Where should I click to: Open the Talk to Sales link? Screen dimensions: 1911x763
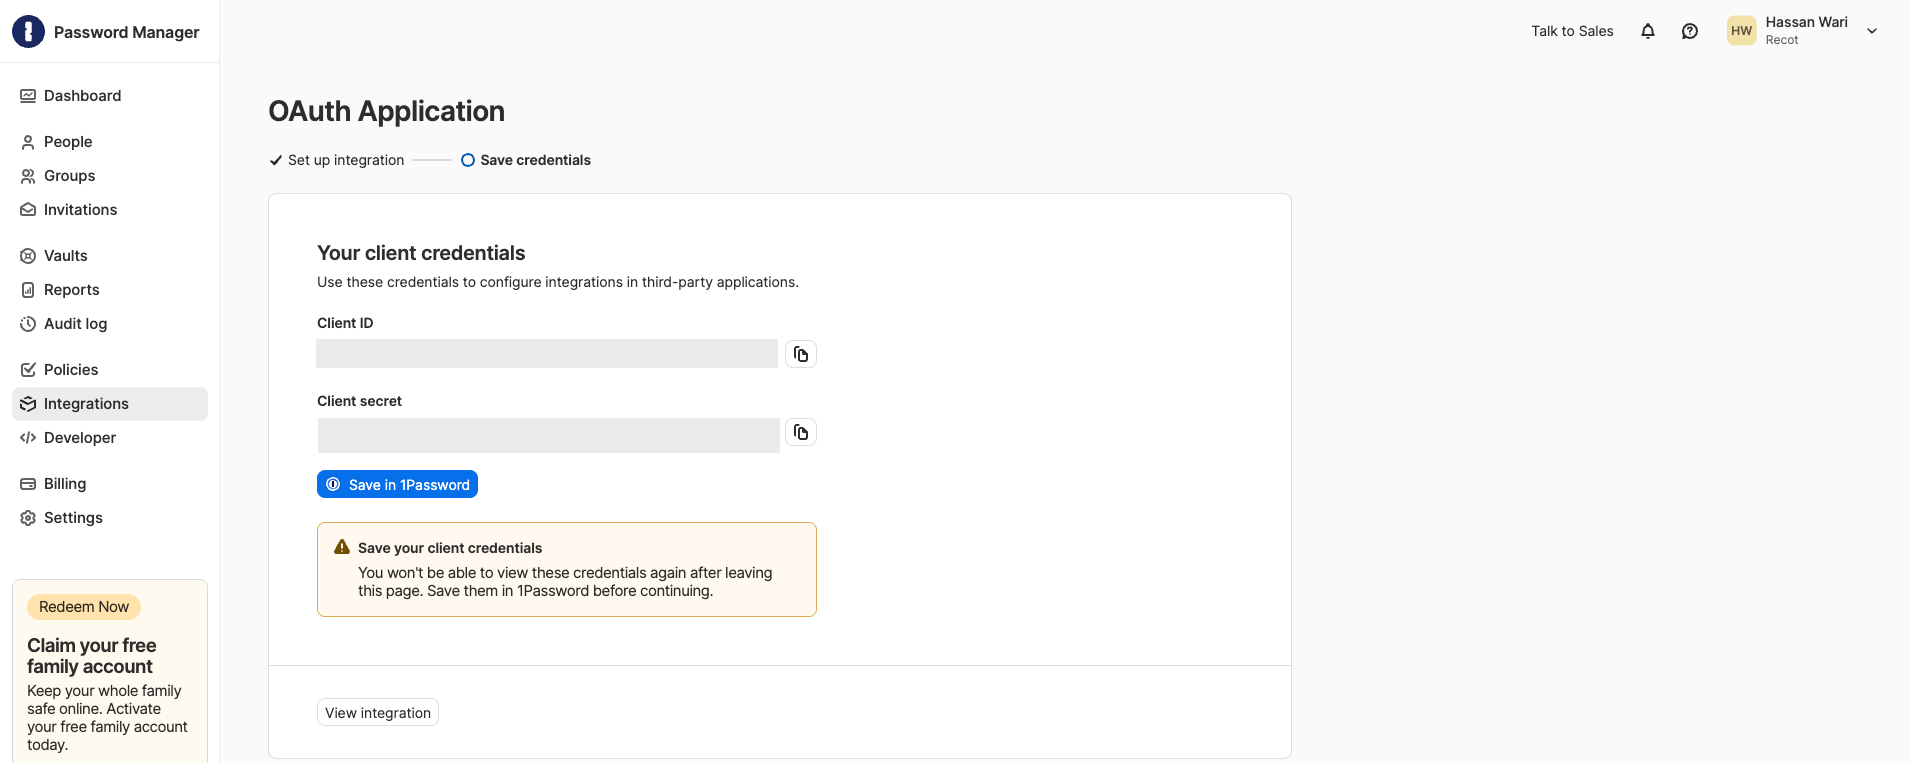1572,31
